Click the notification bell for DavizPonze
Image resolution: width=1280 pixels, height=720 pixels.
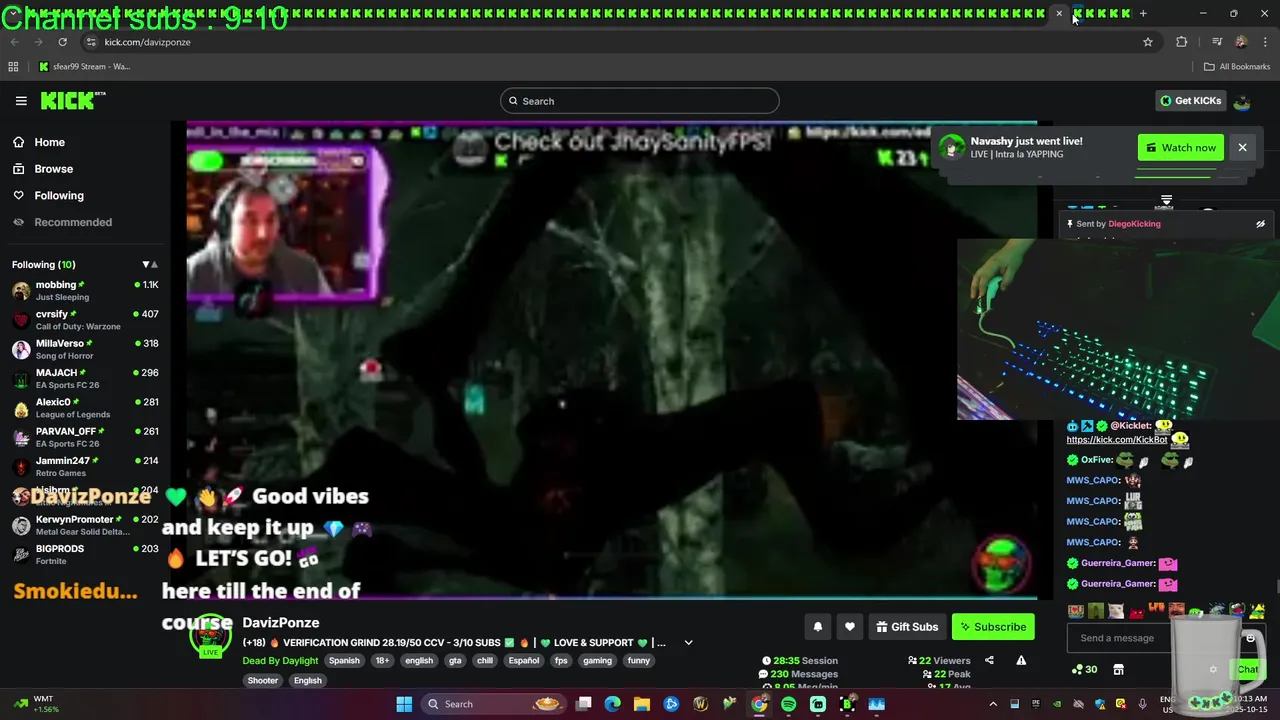817,627
